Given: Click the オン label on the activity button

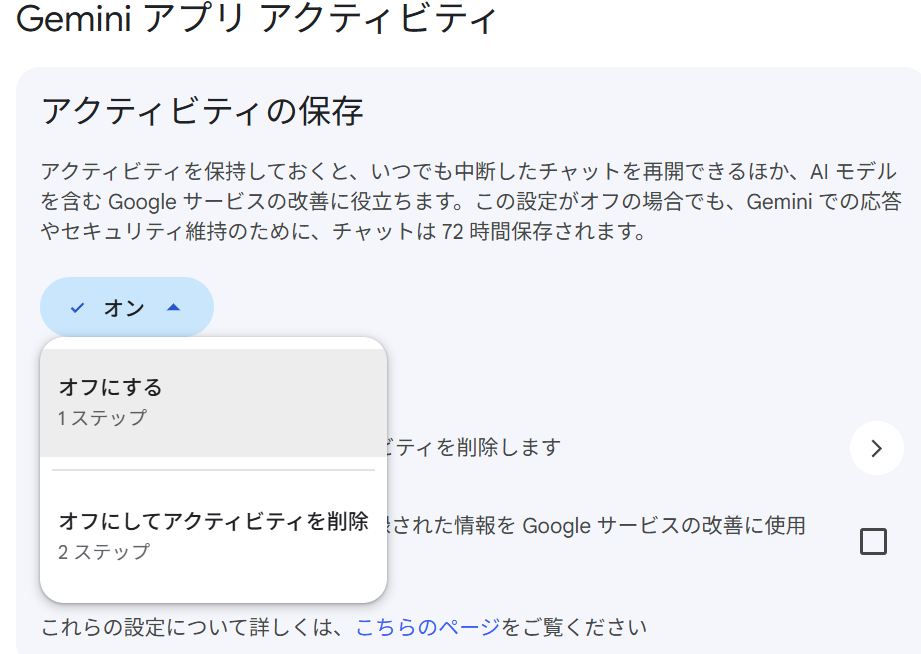Looking at the screenshot, I should pos(124,308).
